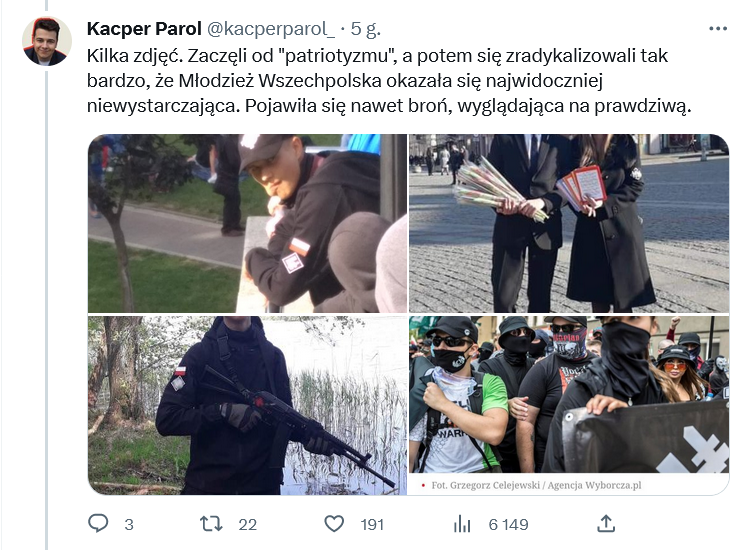
Task: Open the Kacper Parol display name link
Action: 144,29
